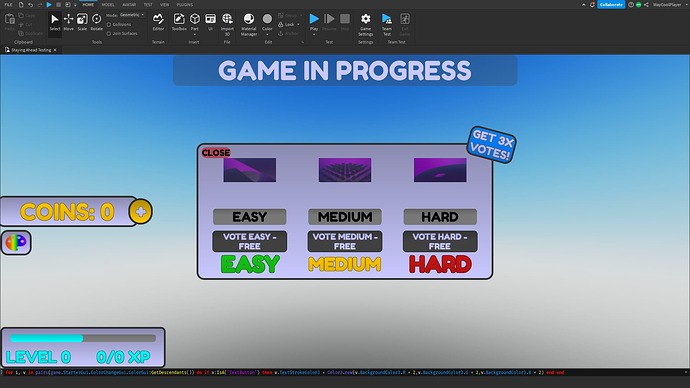Expand the Color dropdown arrow
690x388 pixels.
pyautogui.click(x=267, y=34)
